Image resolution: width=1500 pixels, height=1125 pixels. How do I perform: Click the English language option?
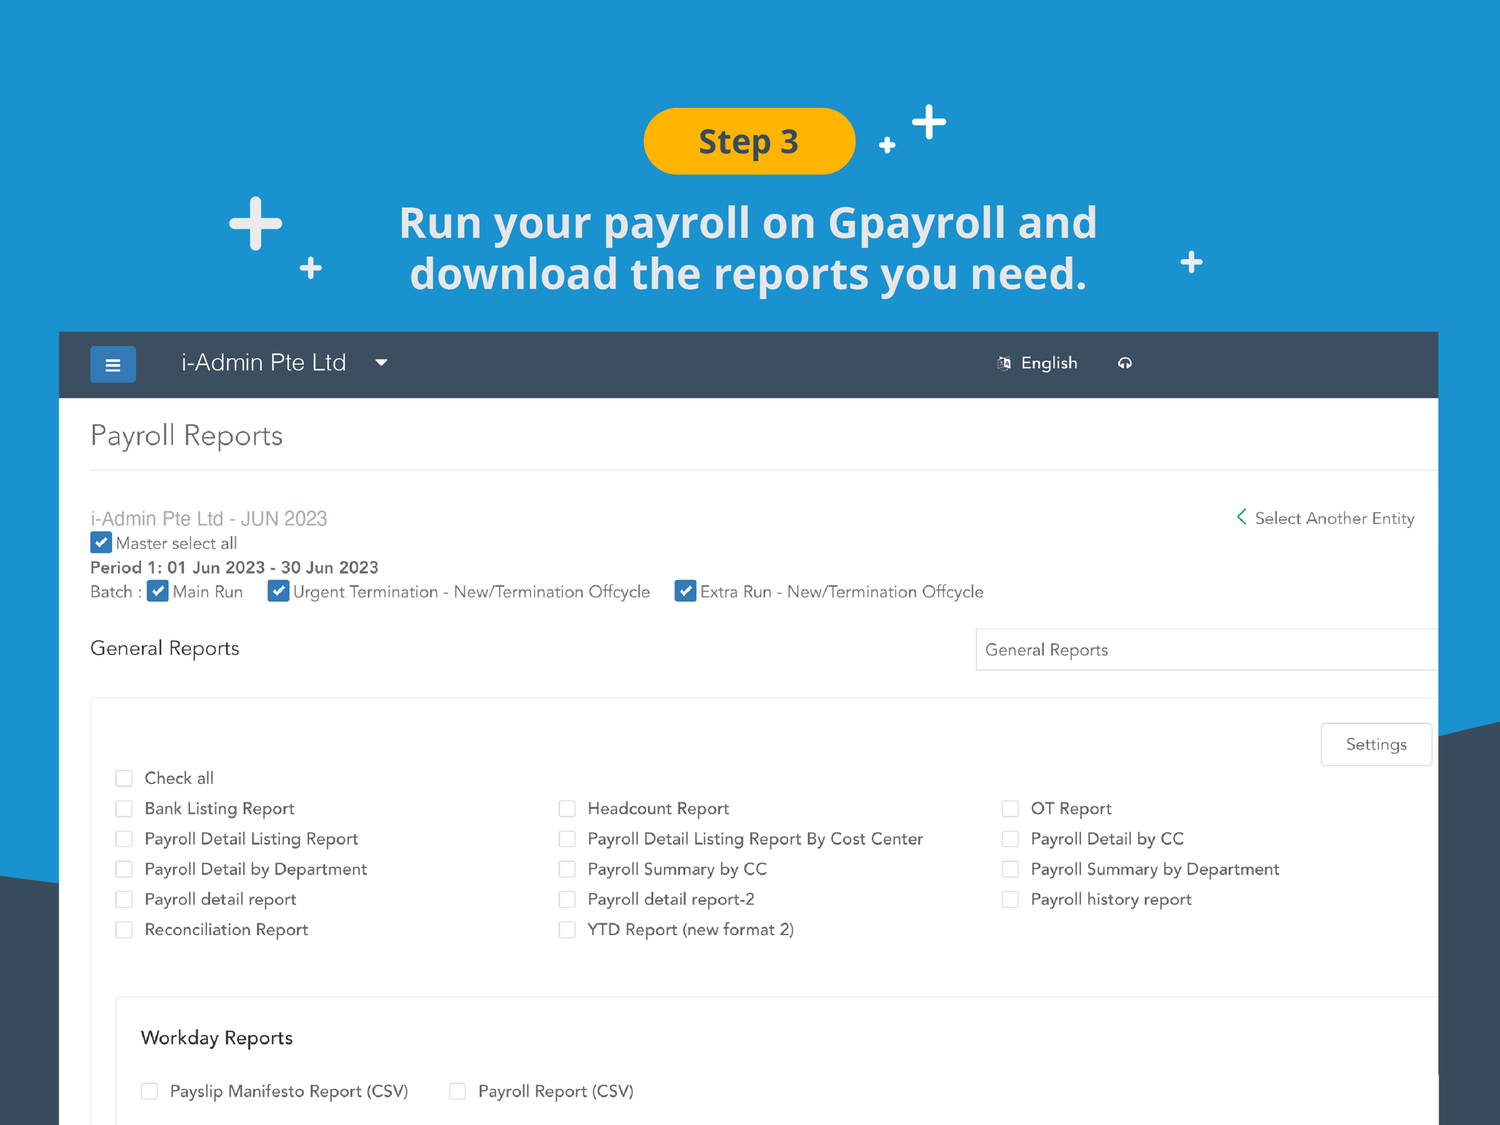point(1049,362)
